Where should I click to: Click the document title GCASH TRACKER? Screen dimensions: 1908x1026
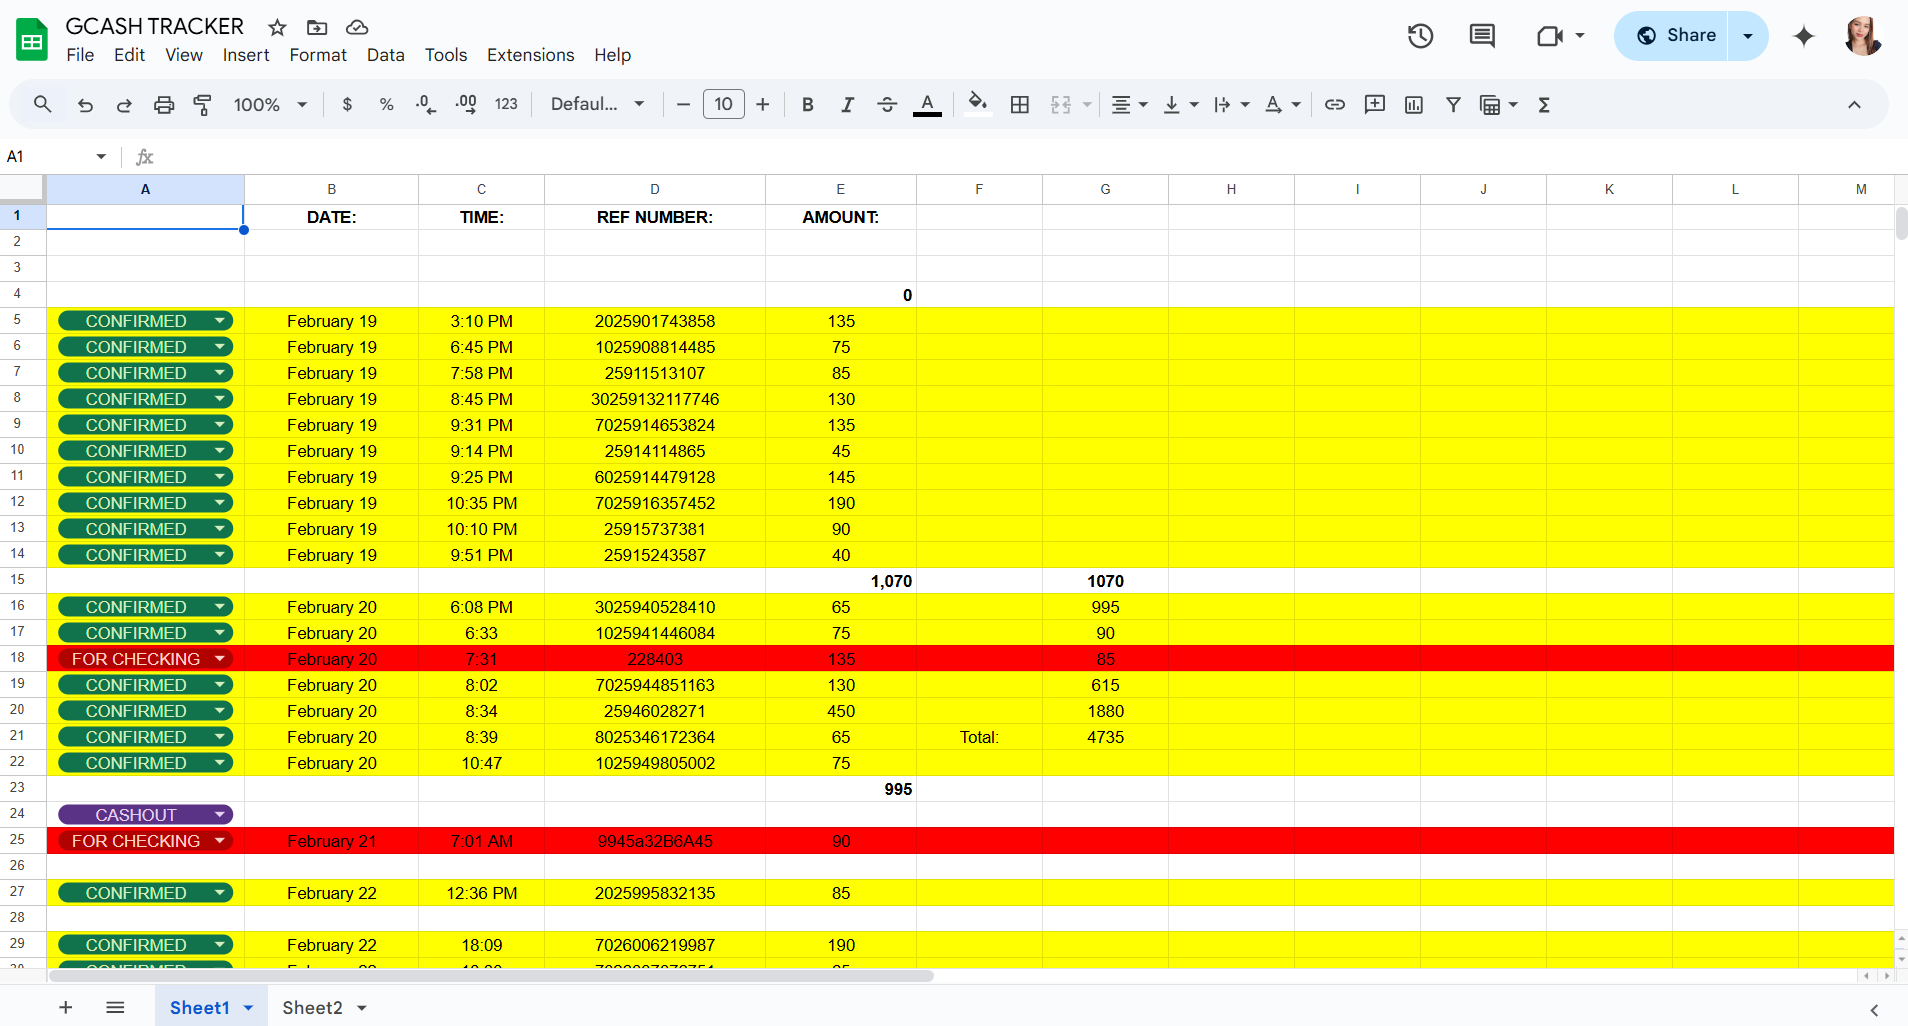[154, 26]
